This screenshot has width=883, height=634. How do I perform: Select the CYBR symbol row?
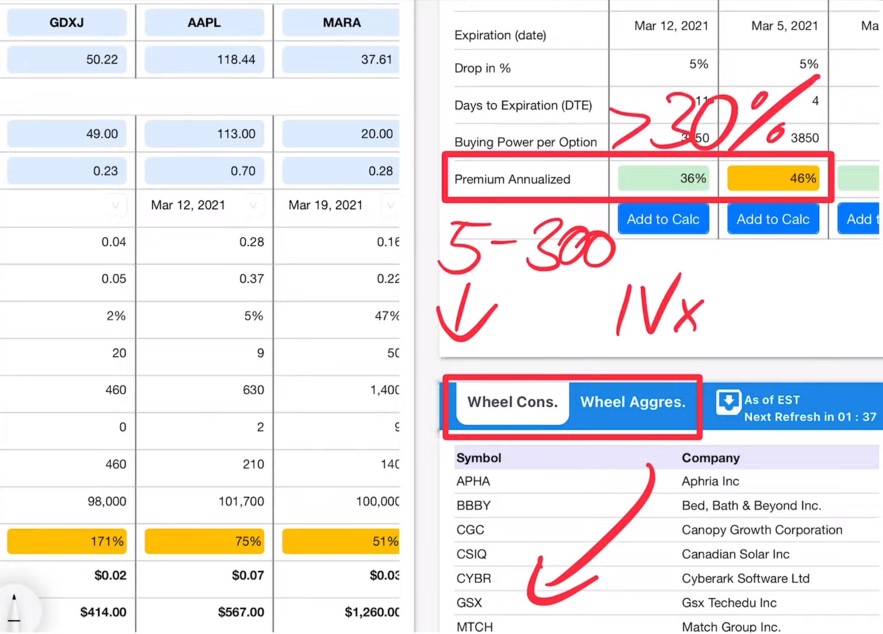point(474,578)
